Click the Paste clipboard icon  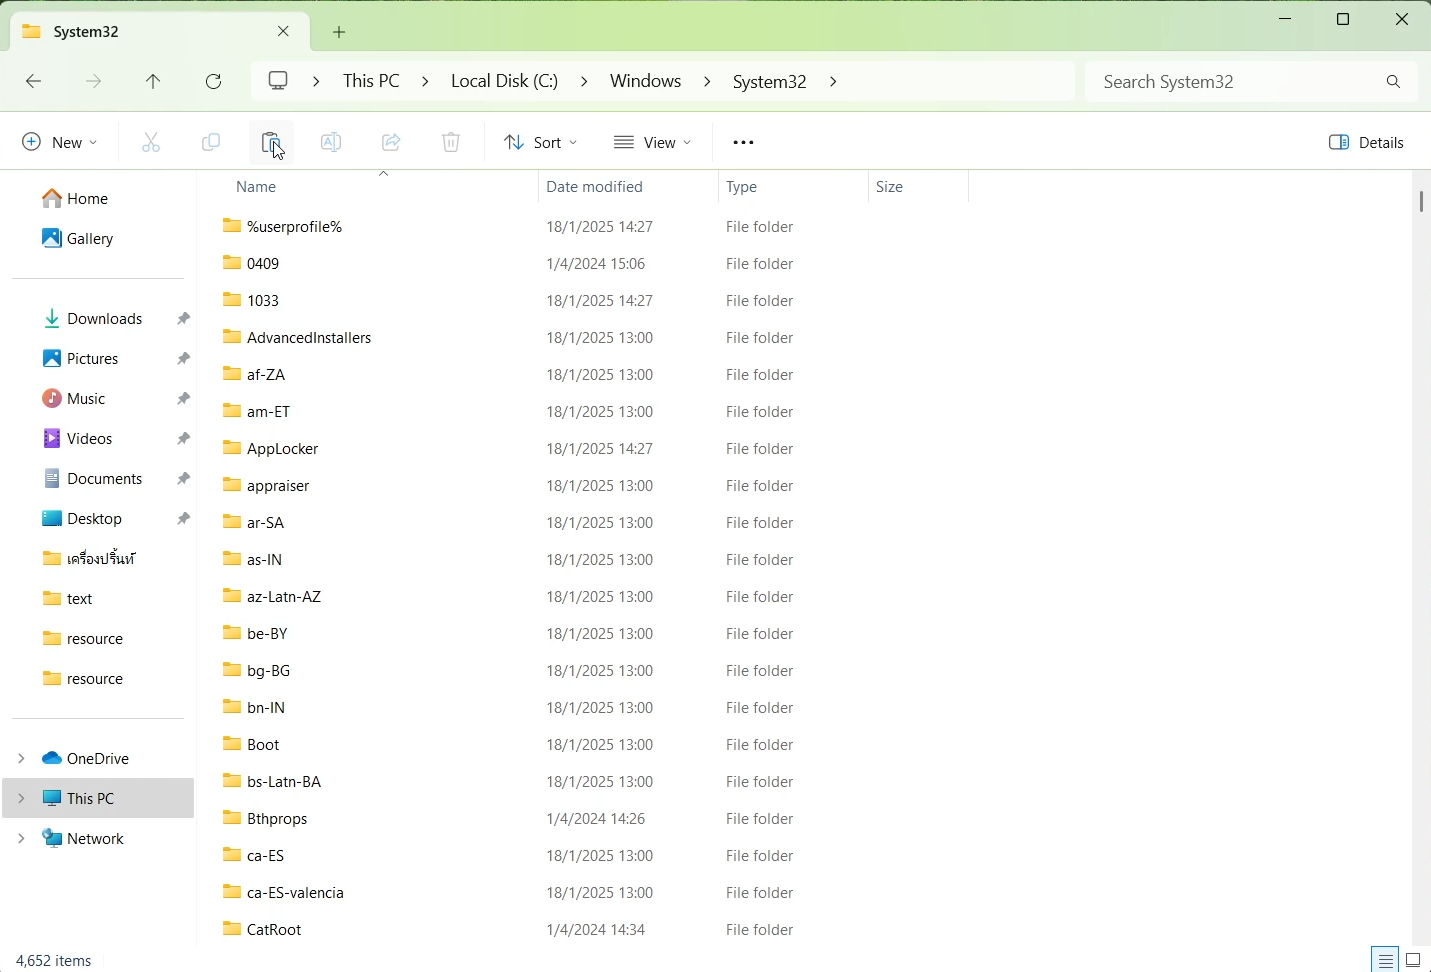(x=271, y=143)
